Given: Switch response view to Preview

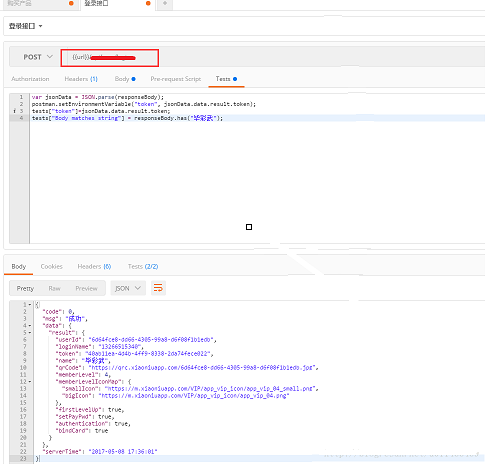Looking at the screenshot, I should click(x=86, y=289).
